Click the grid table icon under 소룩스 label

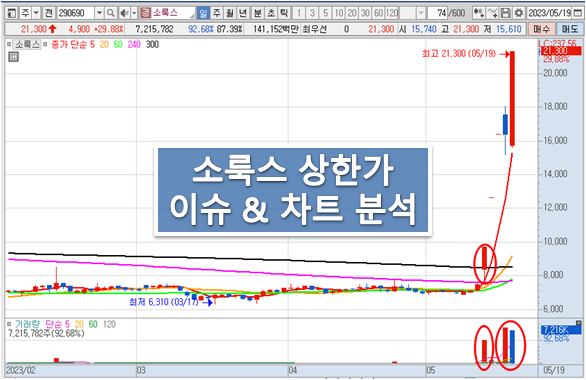point(13,57)
